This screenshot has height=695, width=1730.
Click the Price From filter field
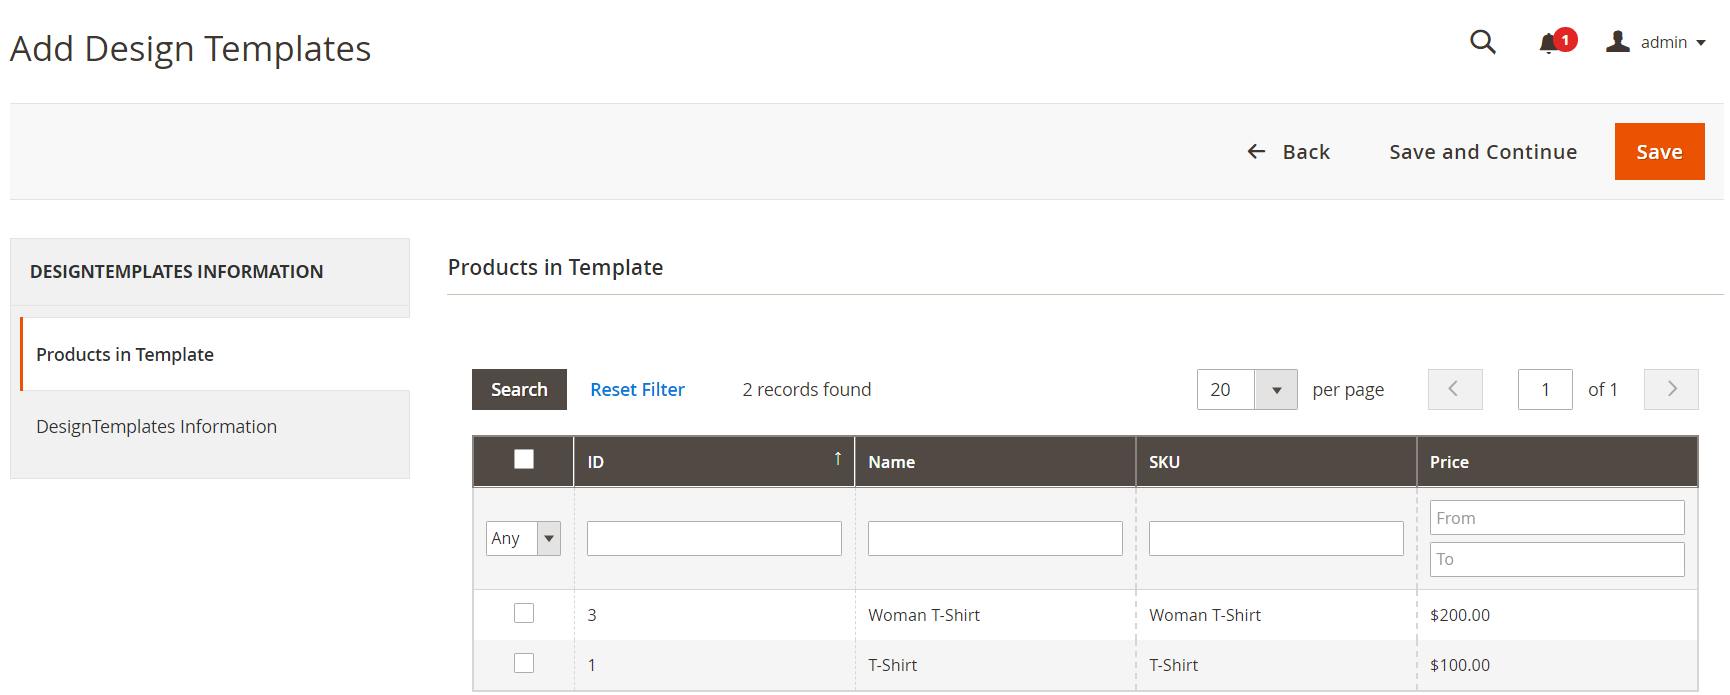tap(1556, 518)
